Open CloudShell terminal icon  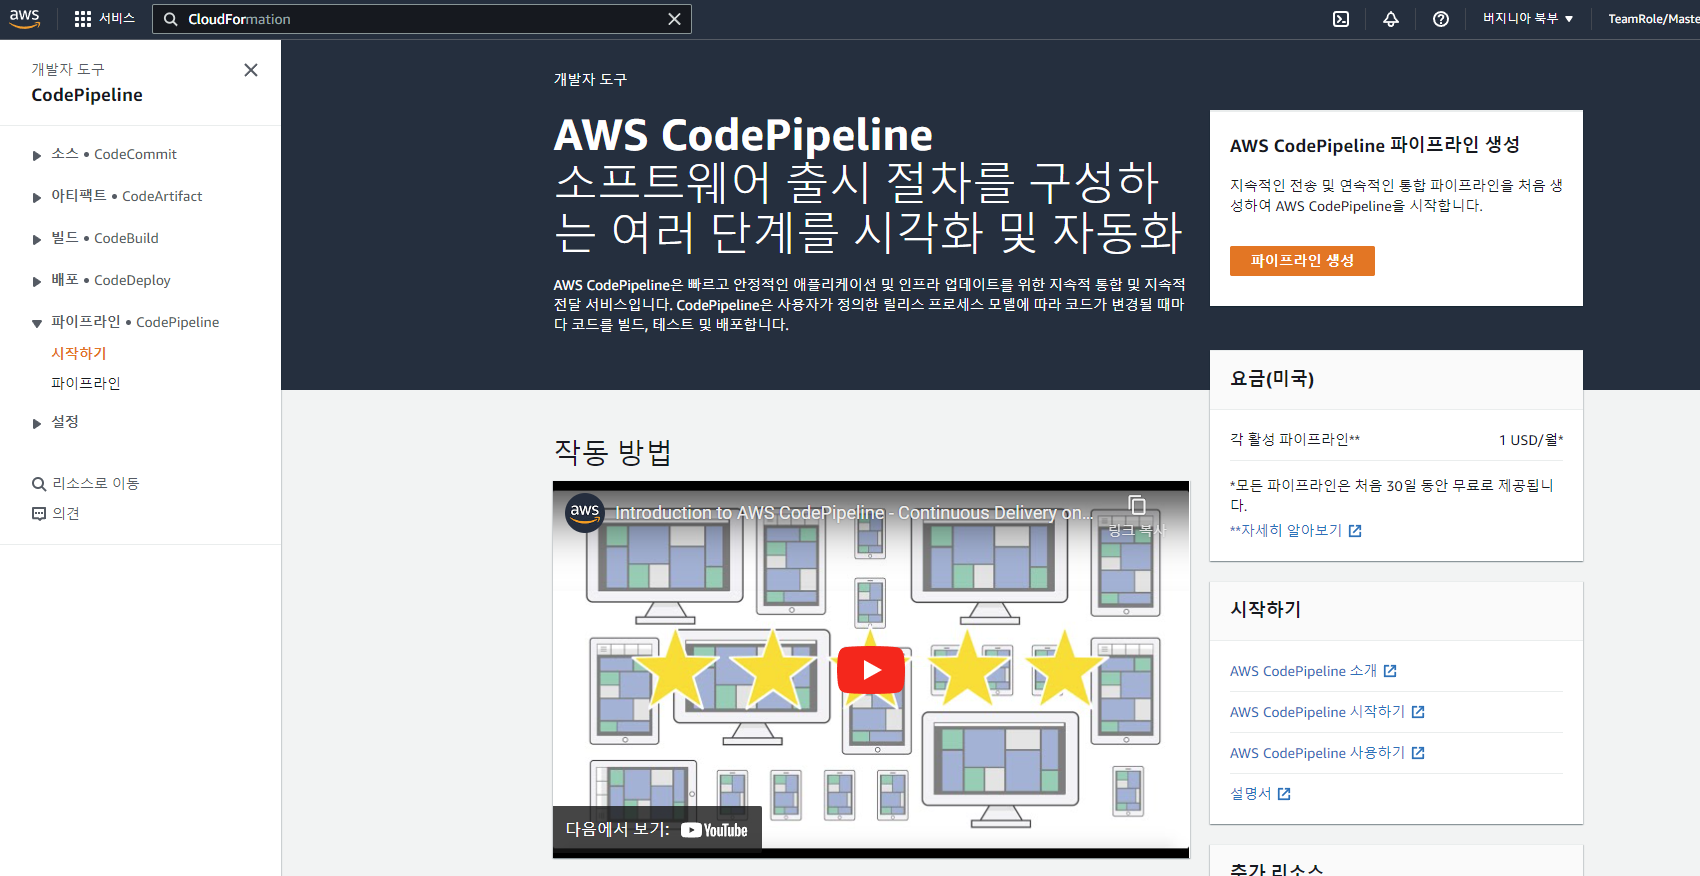point(1341,19)
